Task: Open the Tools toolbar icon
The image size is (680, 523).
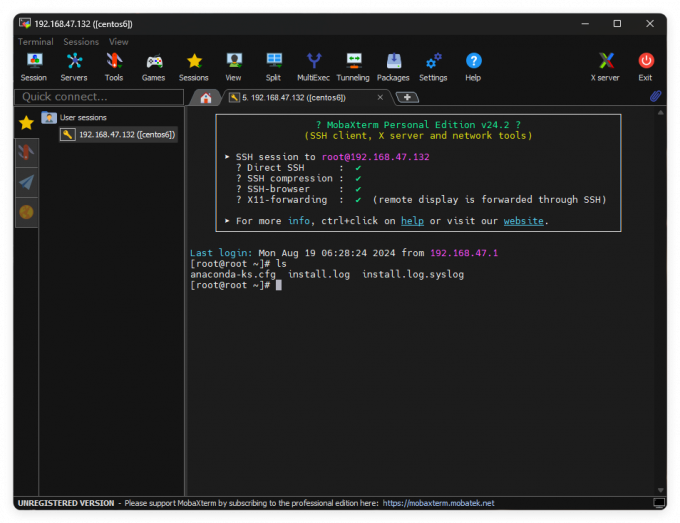Action: pyautogui.click(x=114, y=67)
